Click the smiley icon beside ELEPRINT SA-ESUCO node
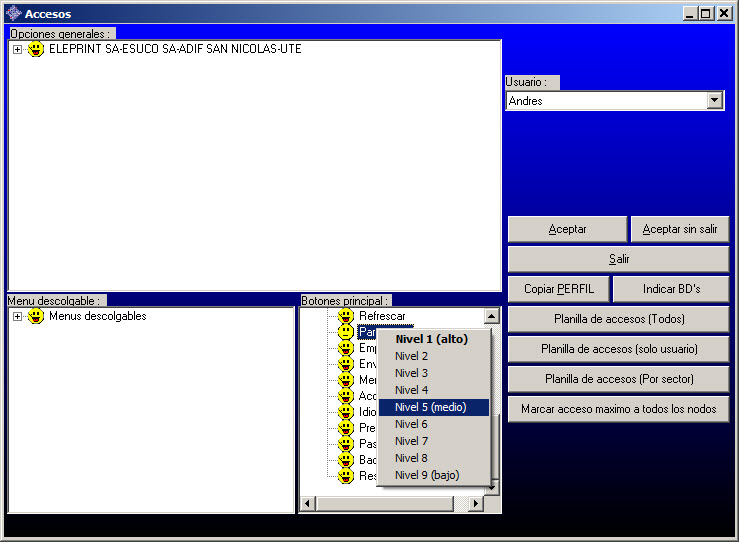 coord(36,49)
